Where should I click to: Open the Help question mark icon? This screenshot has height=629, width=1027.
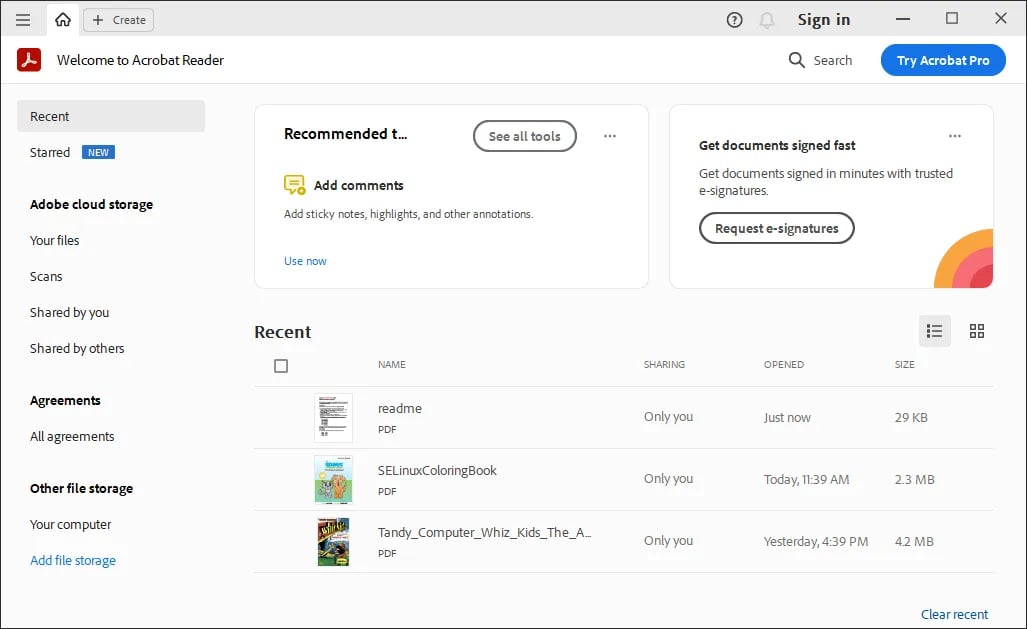click(734, 20)
